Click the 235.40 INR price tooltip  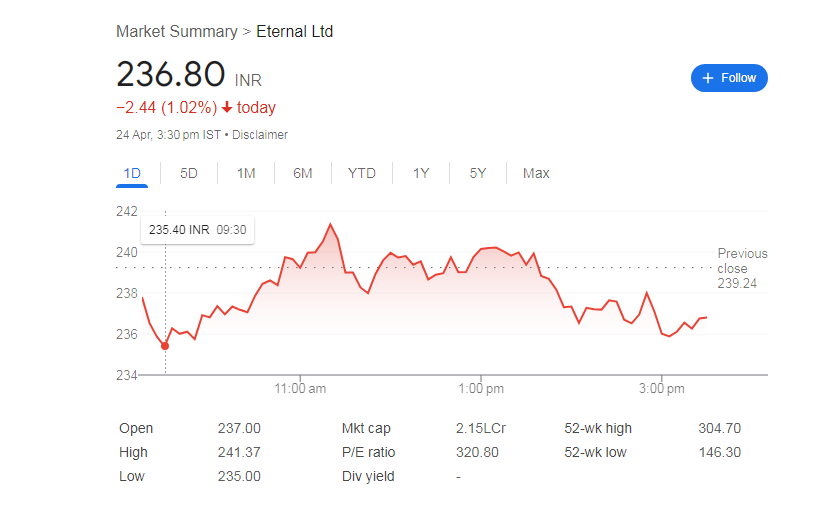pyautogui.click(x=197, y=230)
